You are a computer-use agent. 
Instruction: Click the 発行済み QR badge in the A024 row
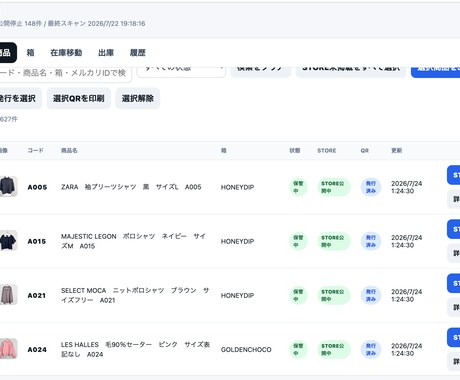tap(371, 349)
